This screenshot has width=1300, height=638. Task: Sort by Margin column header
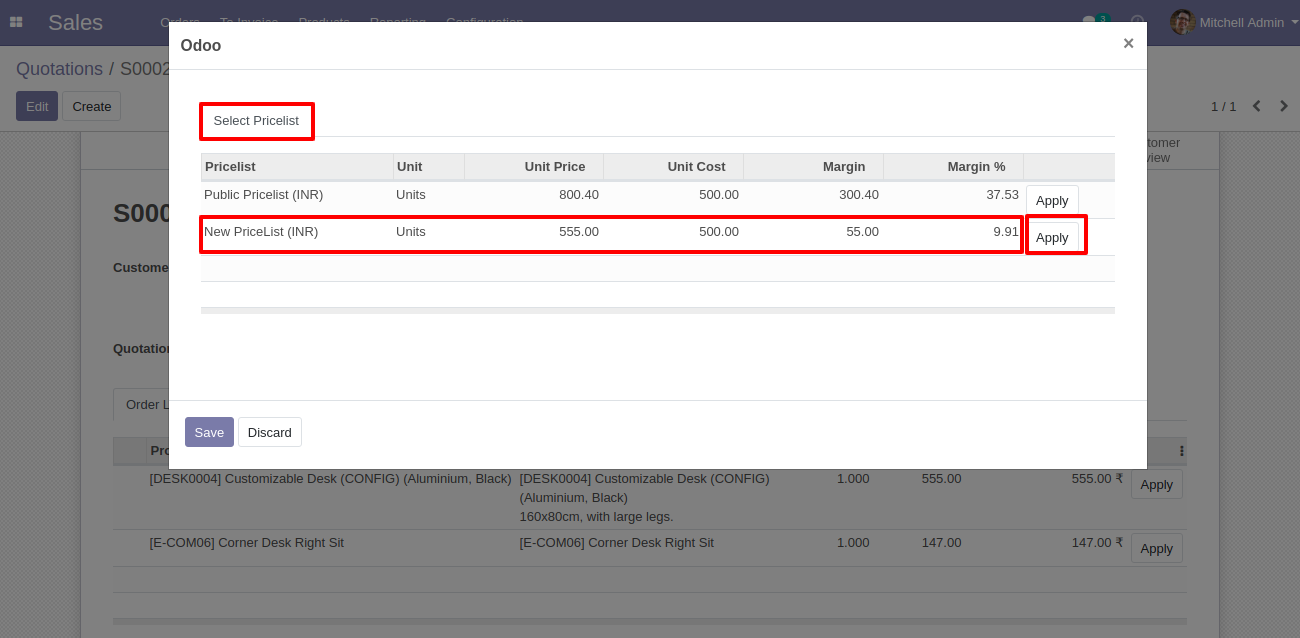coord(814,167)
